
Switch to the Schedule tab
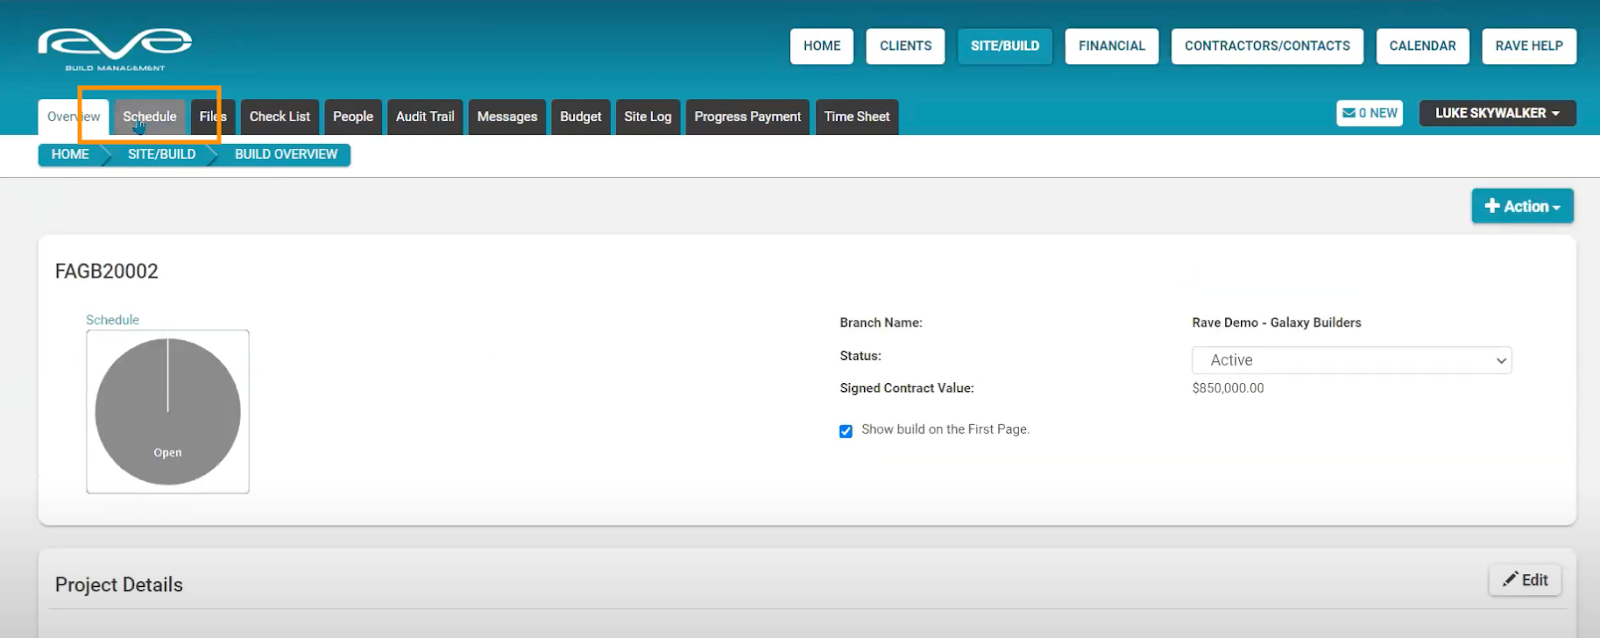click(150, 117)
